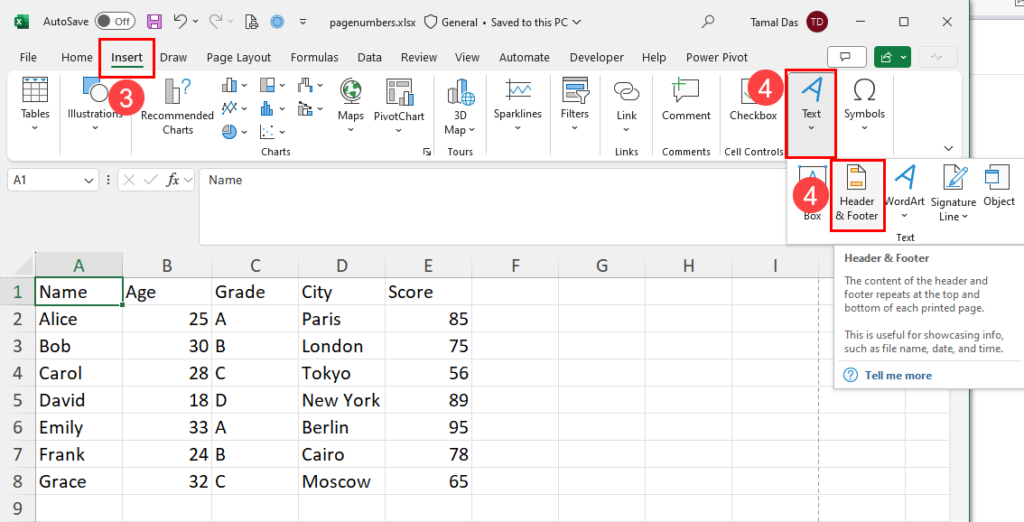This screenshot has height=522, width=1024.
Task: Click the sensitivity shield General label
Action: point(451,22)
